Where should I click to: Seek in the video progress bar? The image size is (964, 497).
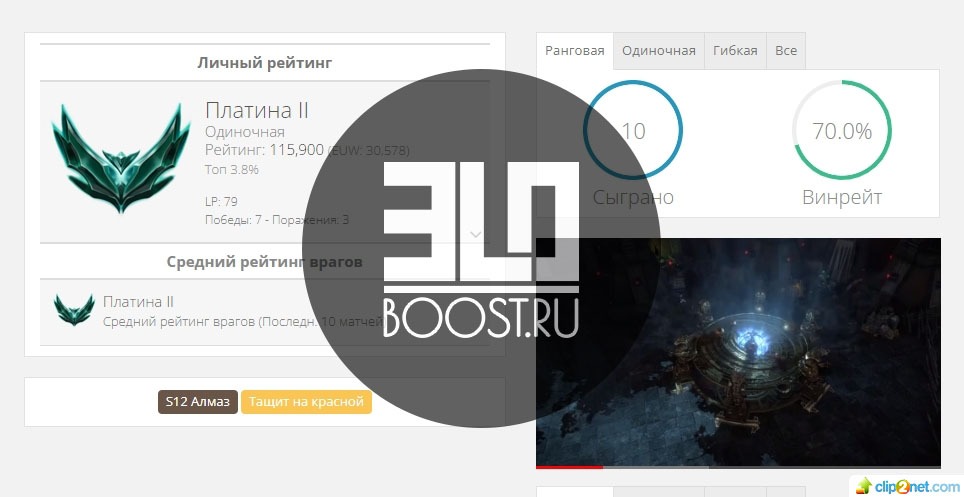tap(738, 467)
